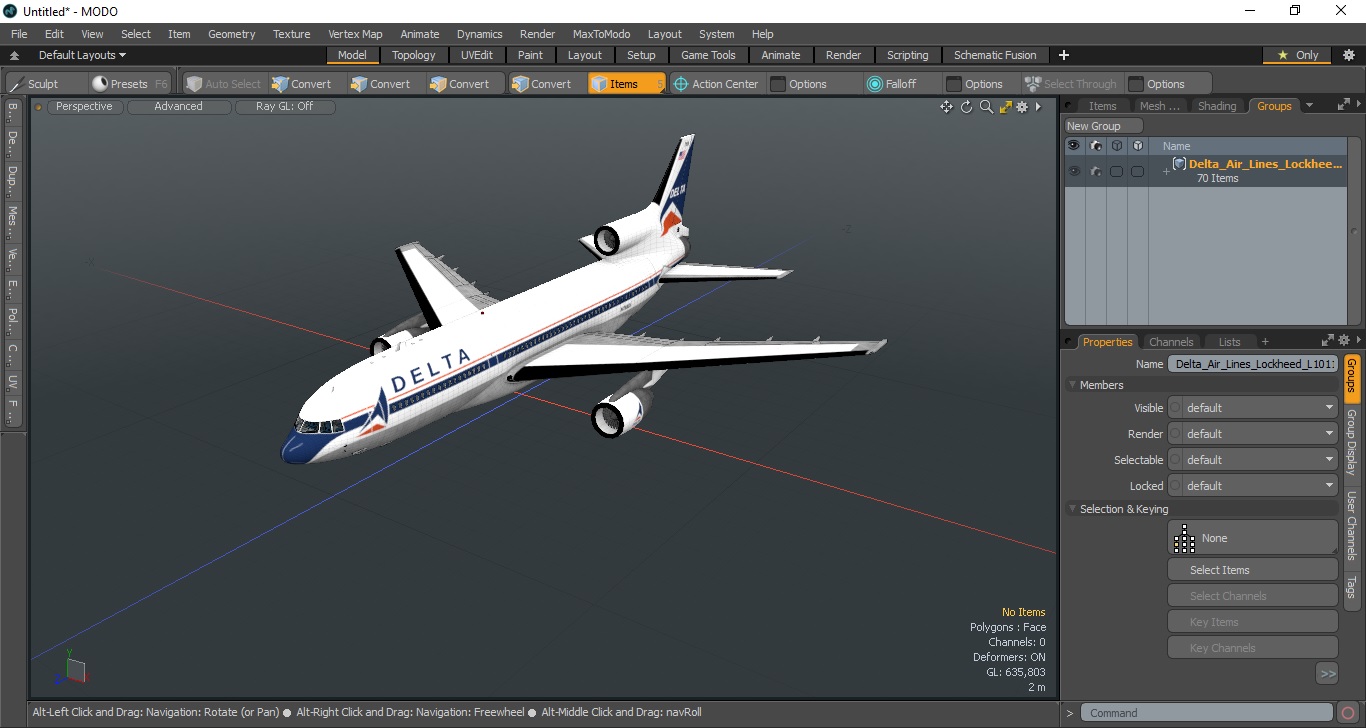Click the Select Items button
This screenshot has width=1366, height=728.
pyautogui.click(x=1253, y=570)
